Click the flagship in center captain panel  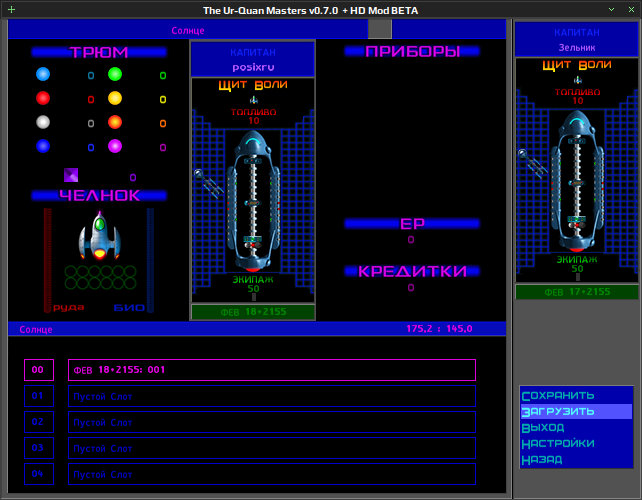click(x=253, y=201)
